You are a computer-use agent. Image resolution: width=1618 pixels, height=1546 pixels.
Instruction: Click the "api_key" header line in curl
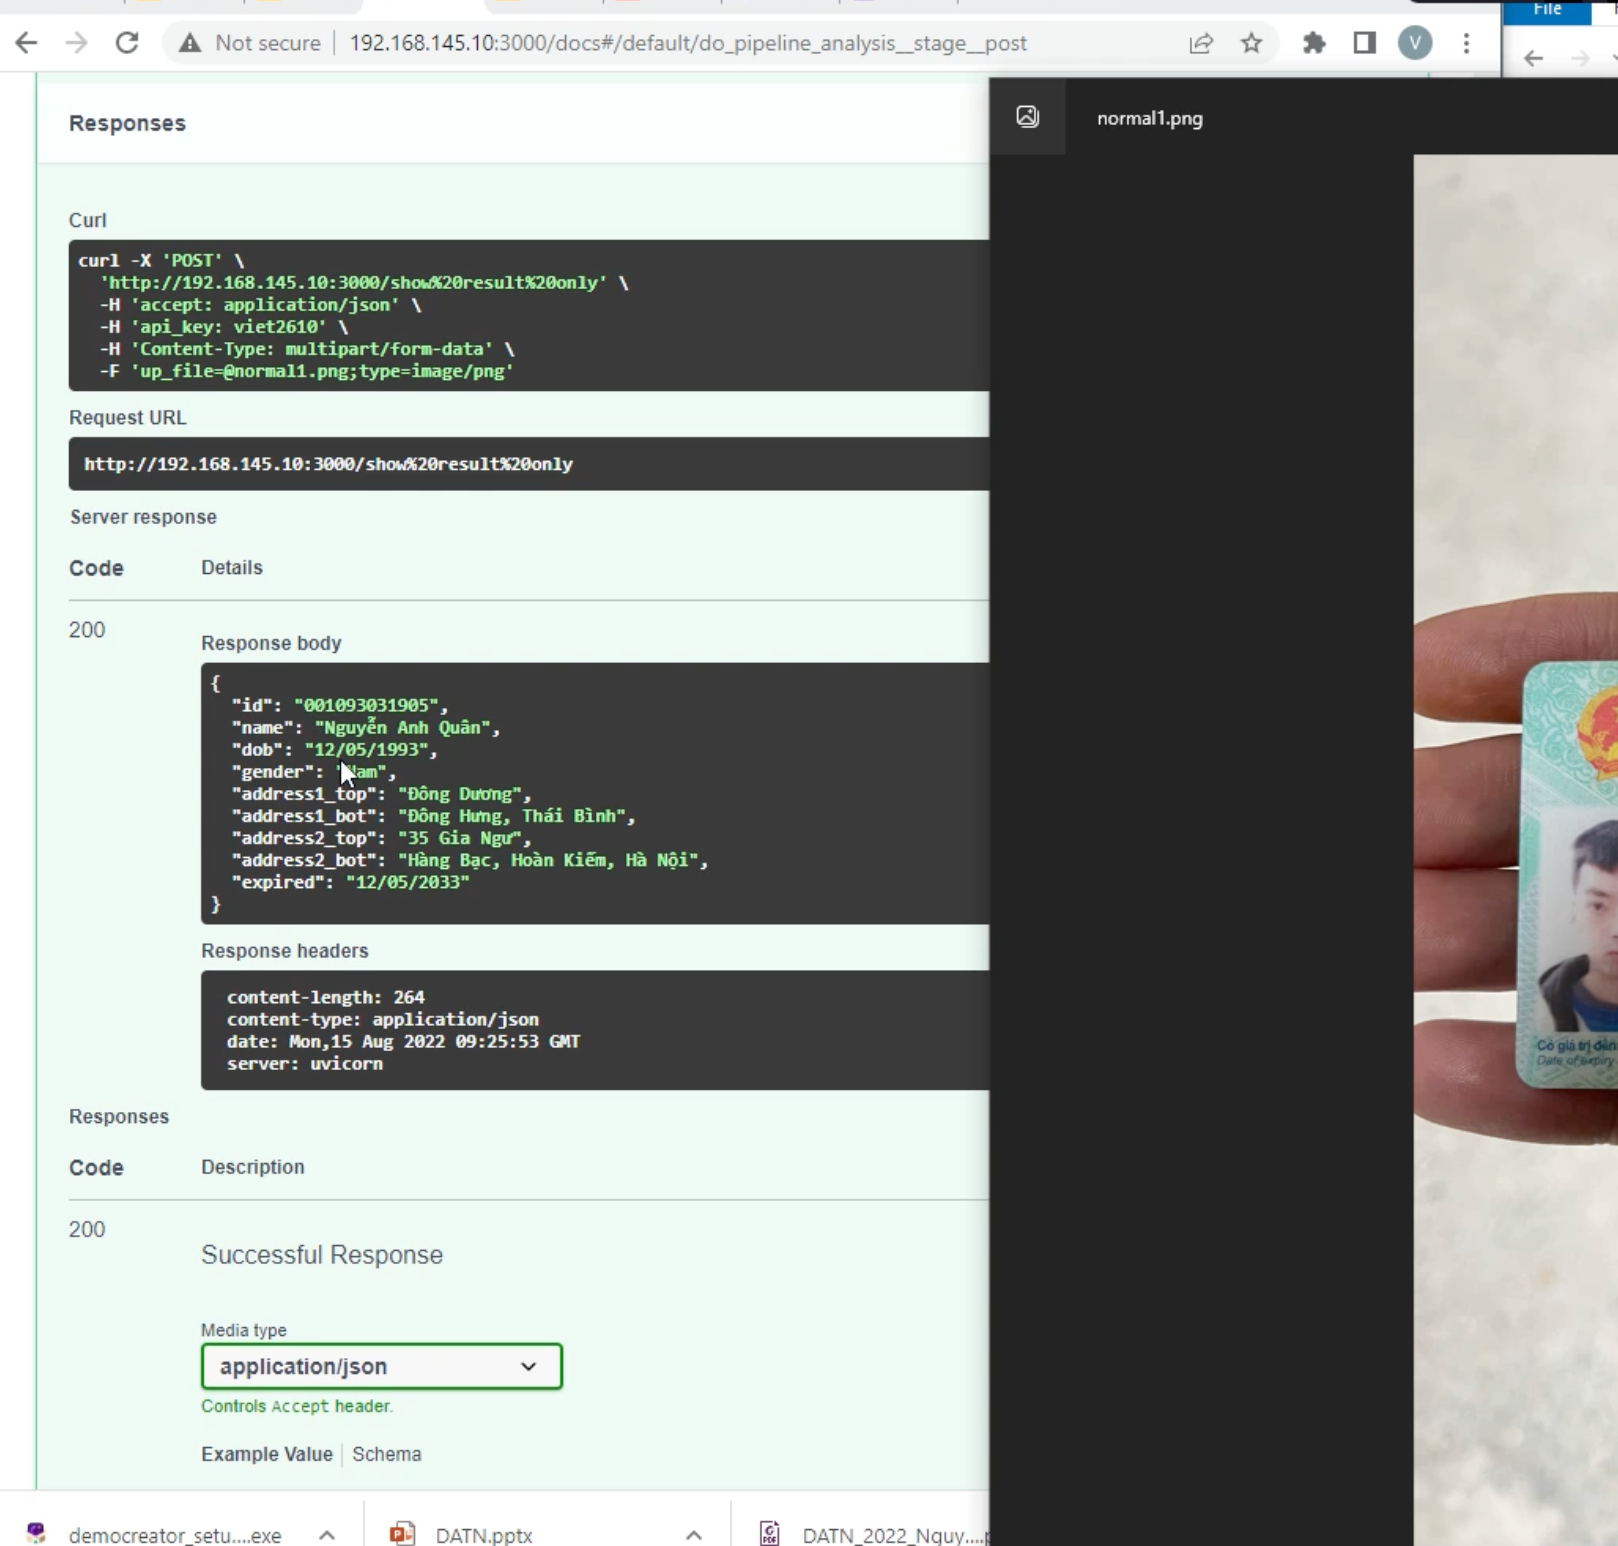click(224, 327)
